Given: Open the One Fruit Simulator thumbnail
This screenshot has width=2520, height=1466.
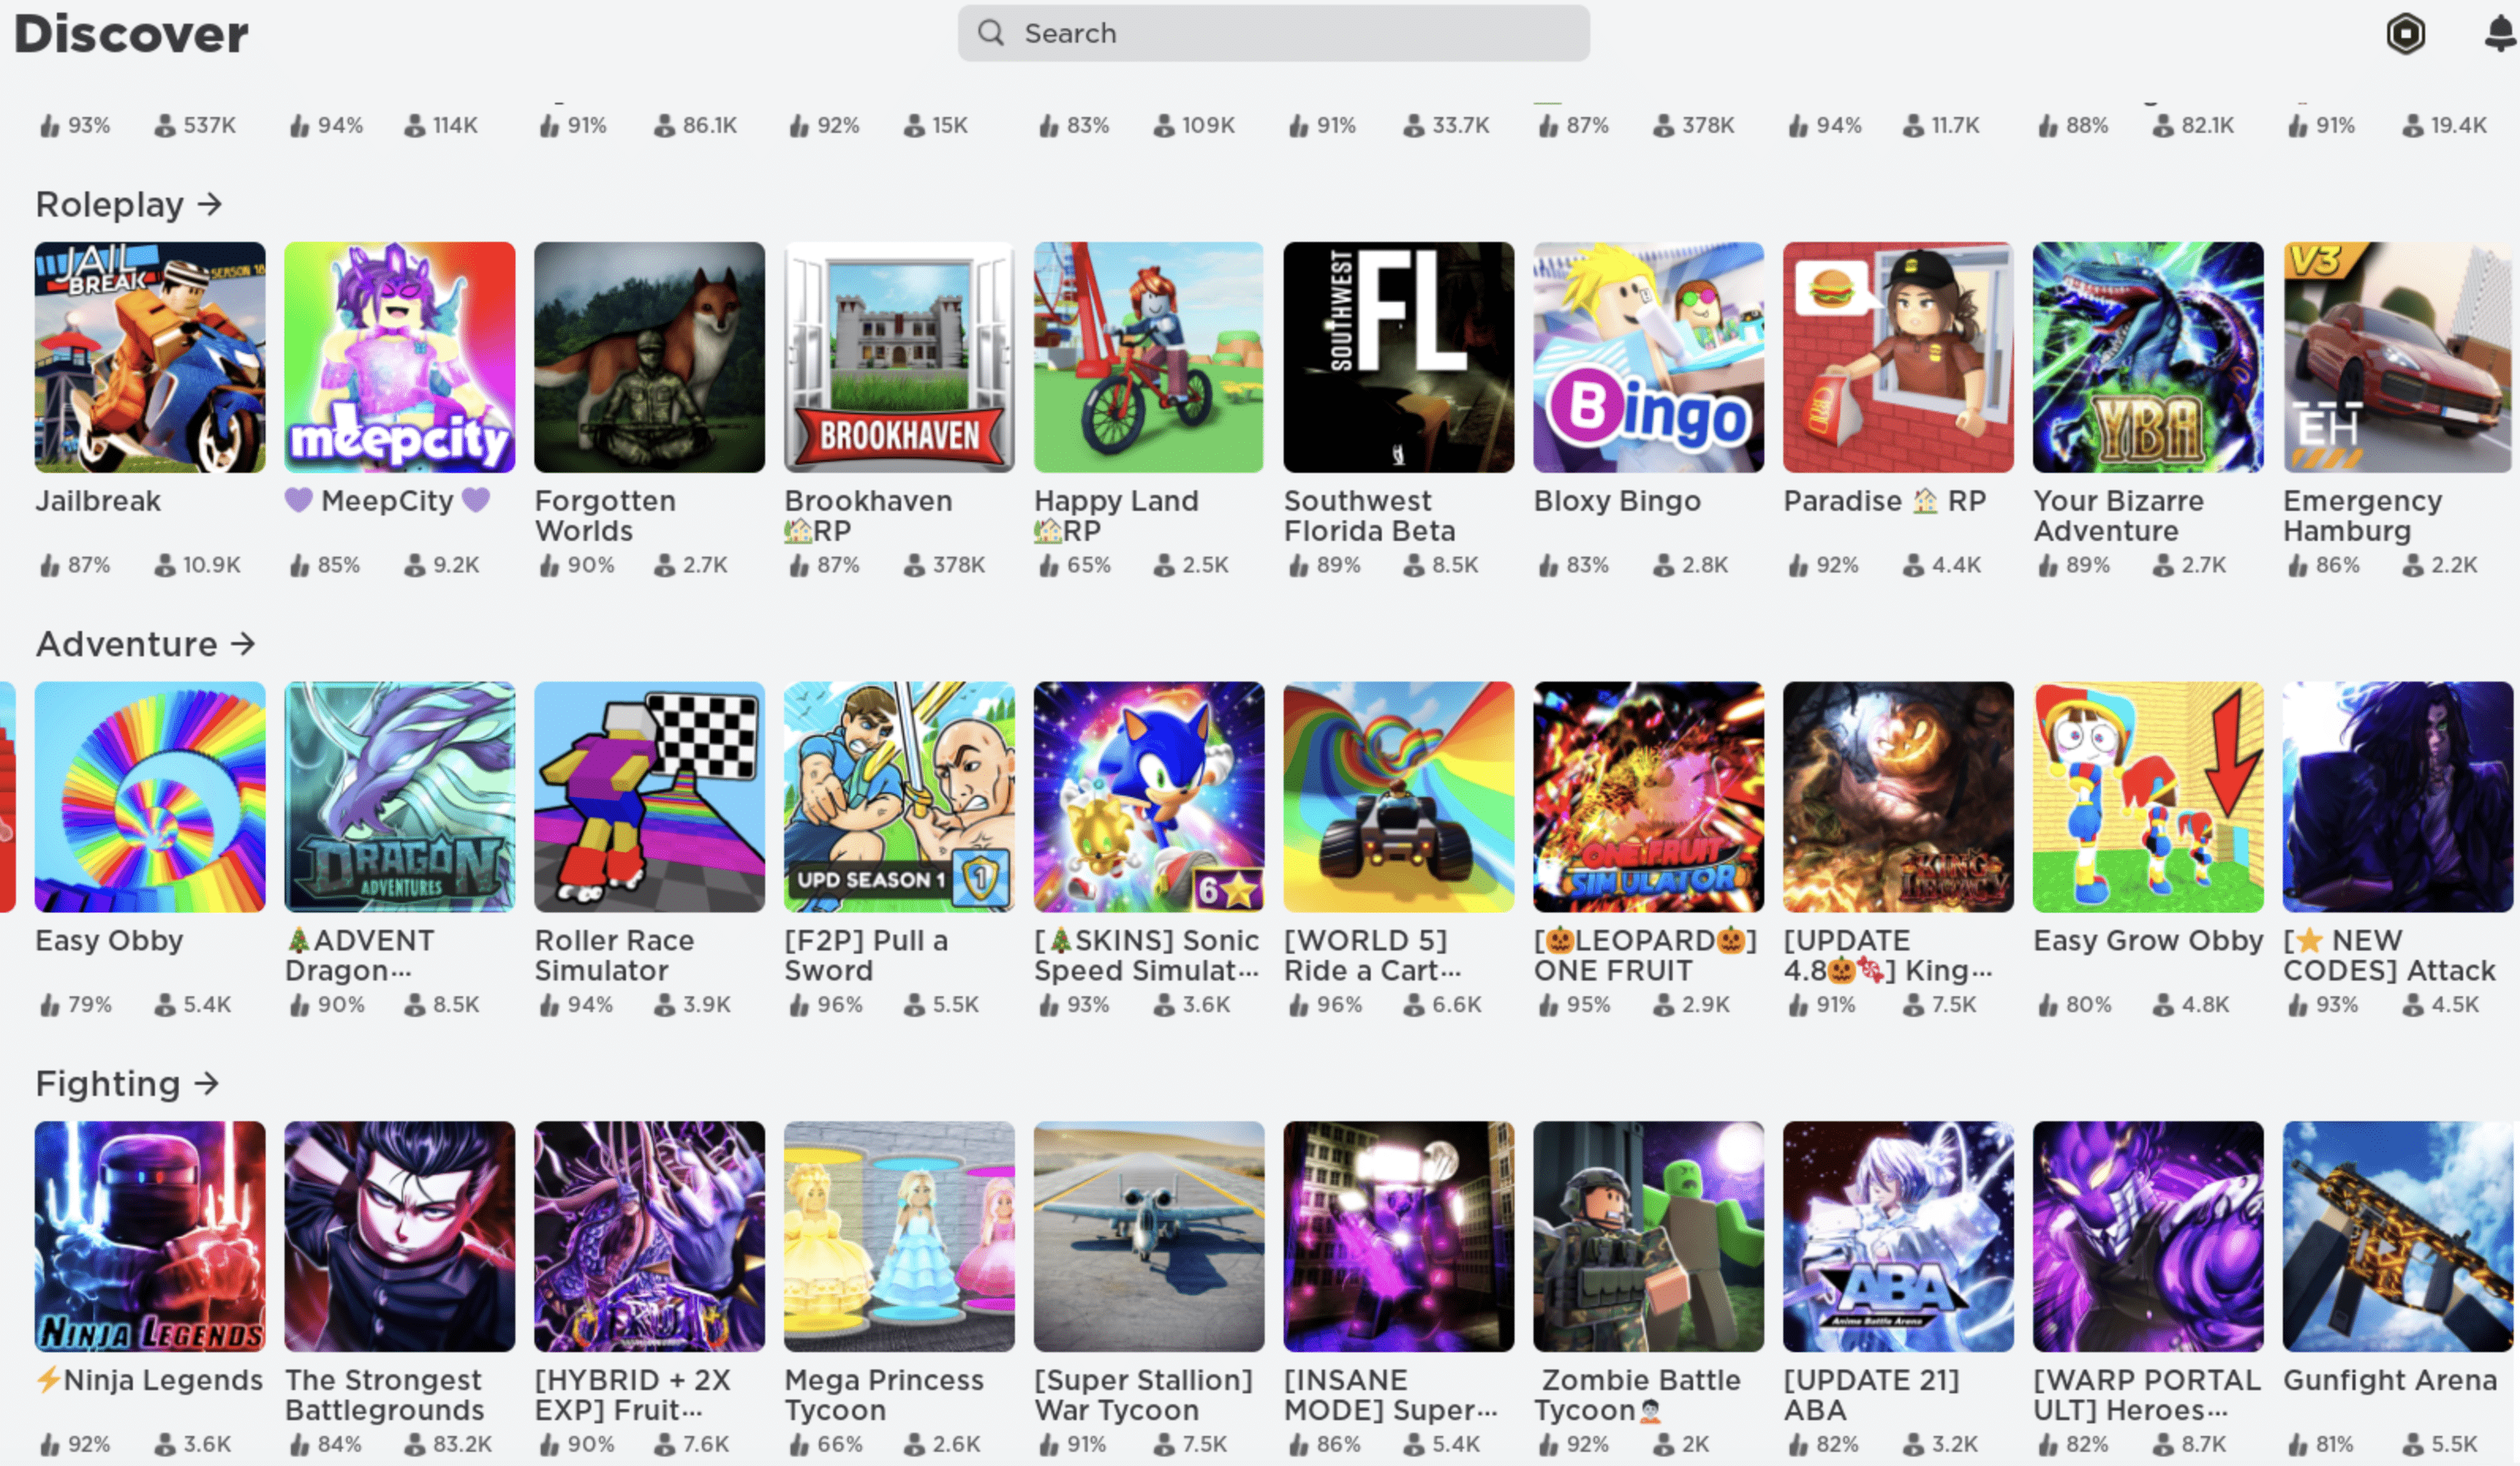Looking at the screenshot, I should (1649, 797).
